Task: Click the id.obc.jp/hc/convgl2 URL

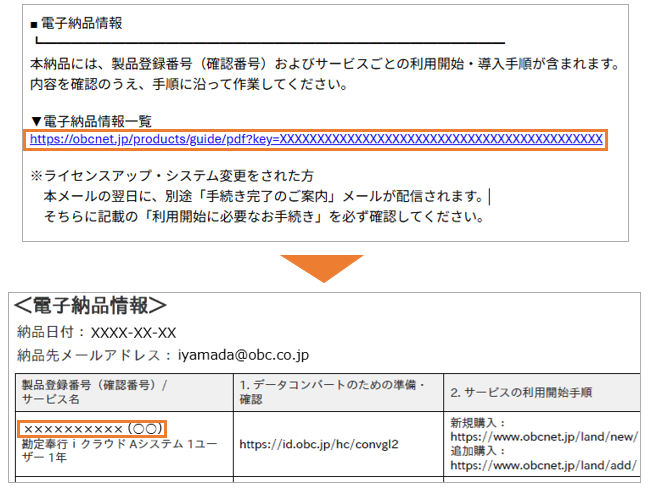Action: click(319, 444)
